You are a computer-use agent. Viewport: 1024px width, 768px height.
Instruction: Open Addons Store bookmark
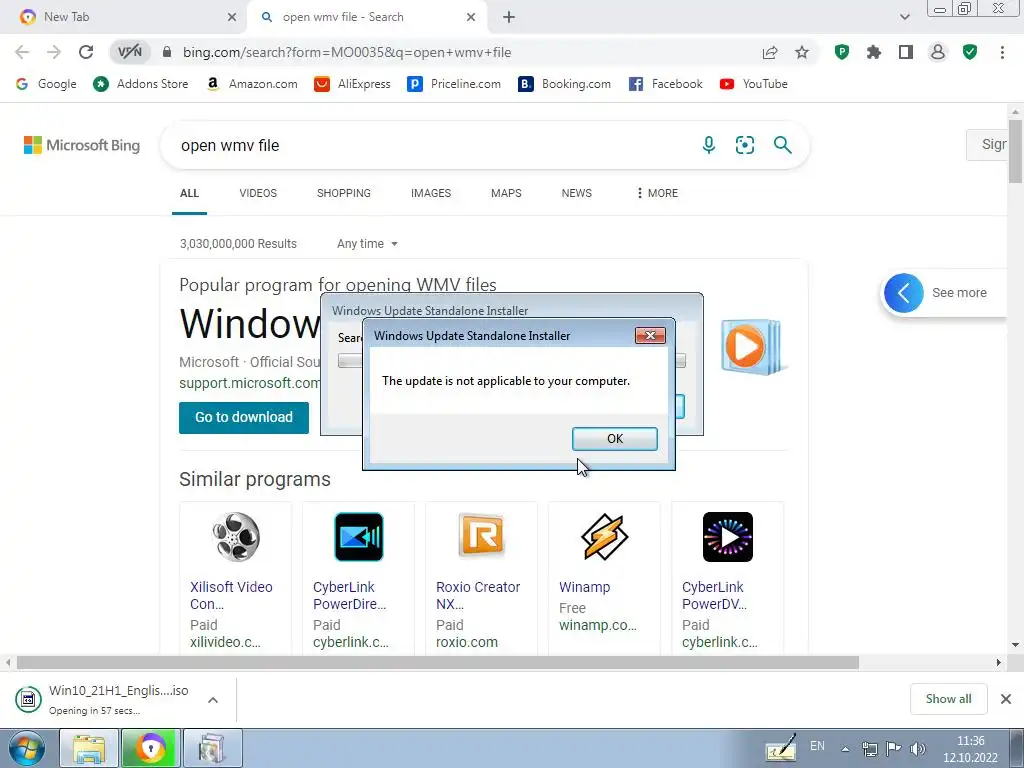(140, 84)
